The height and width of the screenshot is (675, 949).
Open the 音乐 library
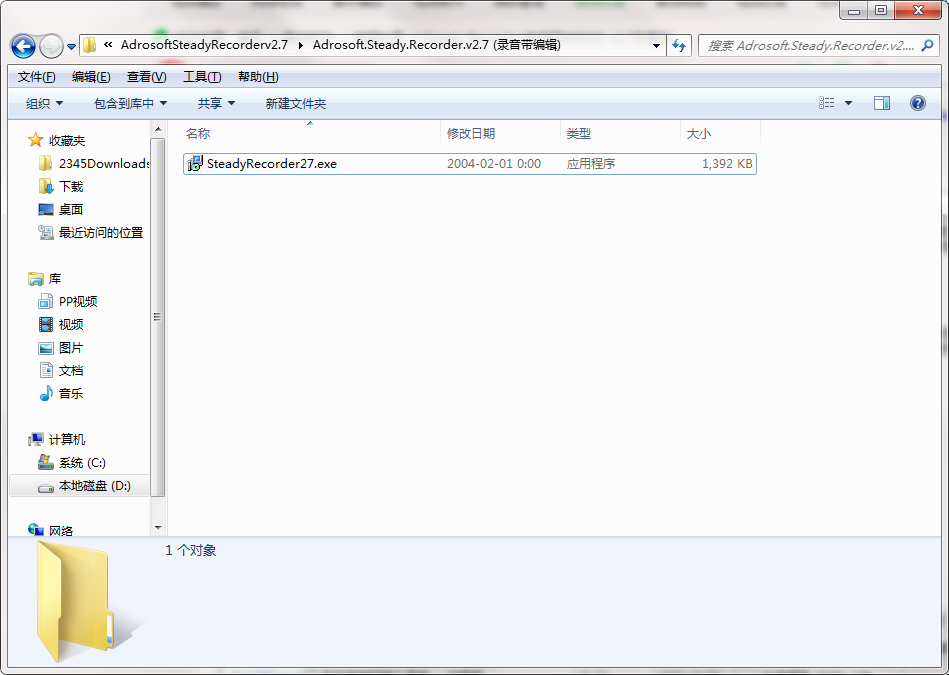tap(71, 393)
